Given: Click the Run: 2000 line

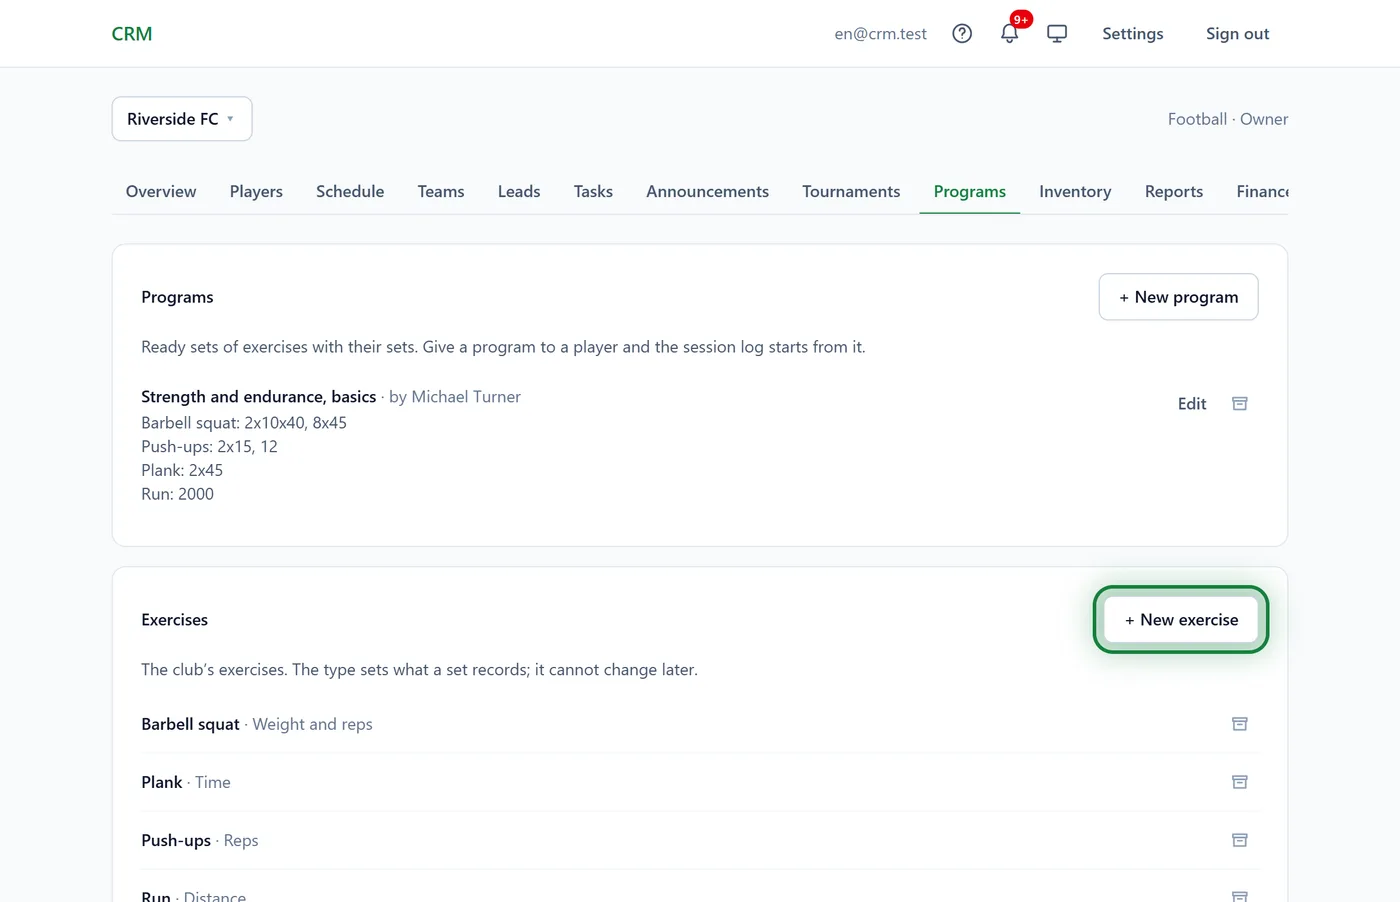Looking at the screenshot, I should [177, 494].
